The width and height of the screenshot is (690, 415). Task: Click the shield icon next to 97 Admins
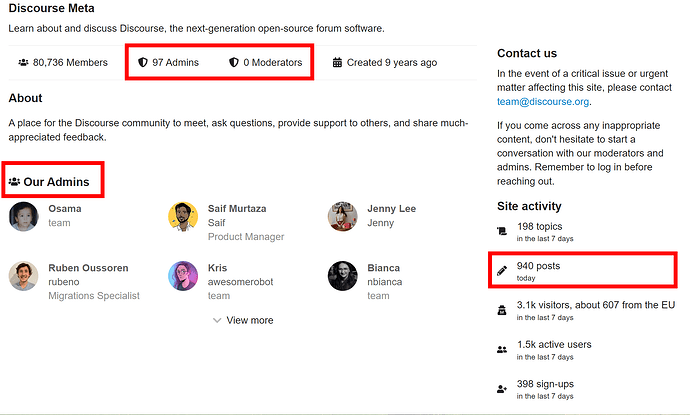pyautogui.click(x=143, y=62)
